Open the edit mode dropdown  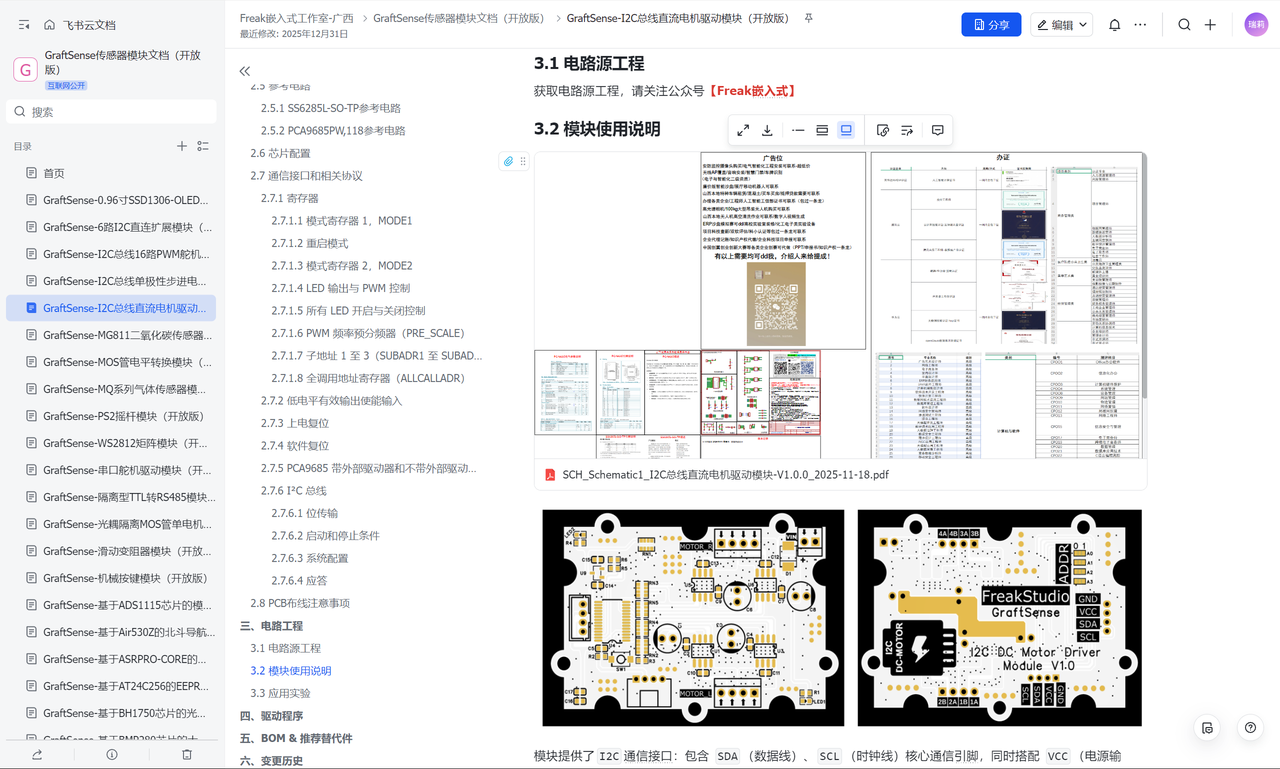click(x=1061, y=25)
